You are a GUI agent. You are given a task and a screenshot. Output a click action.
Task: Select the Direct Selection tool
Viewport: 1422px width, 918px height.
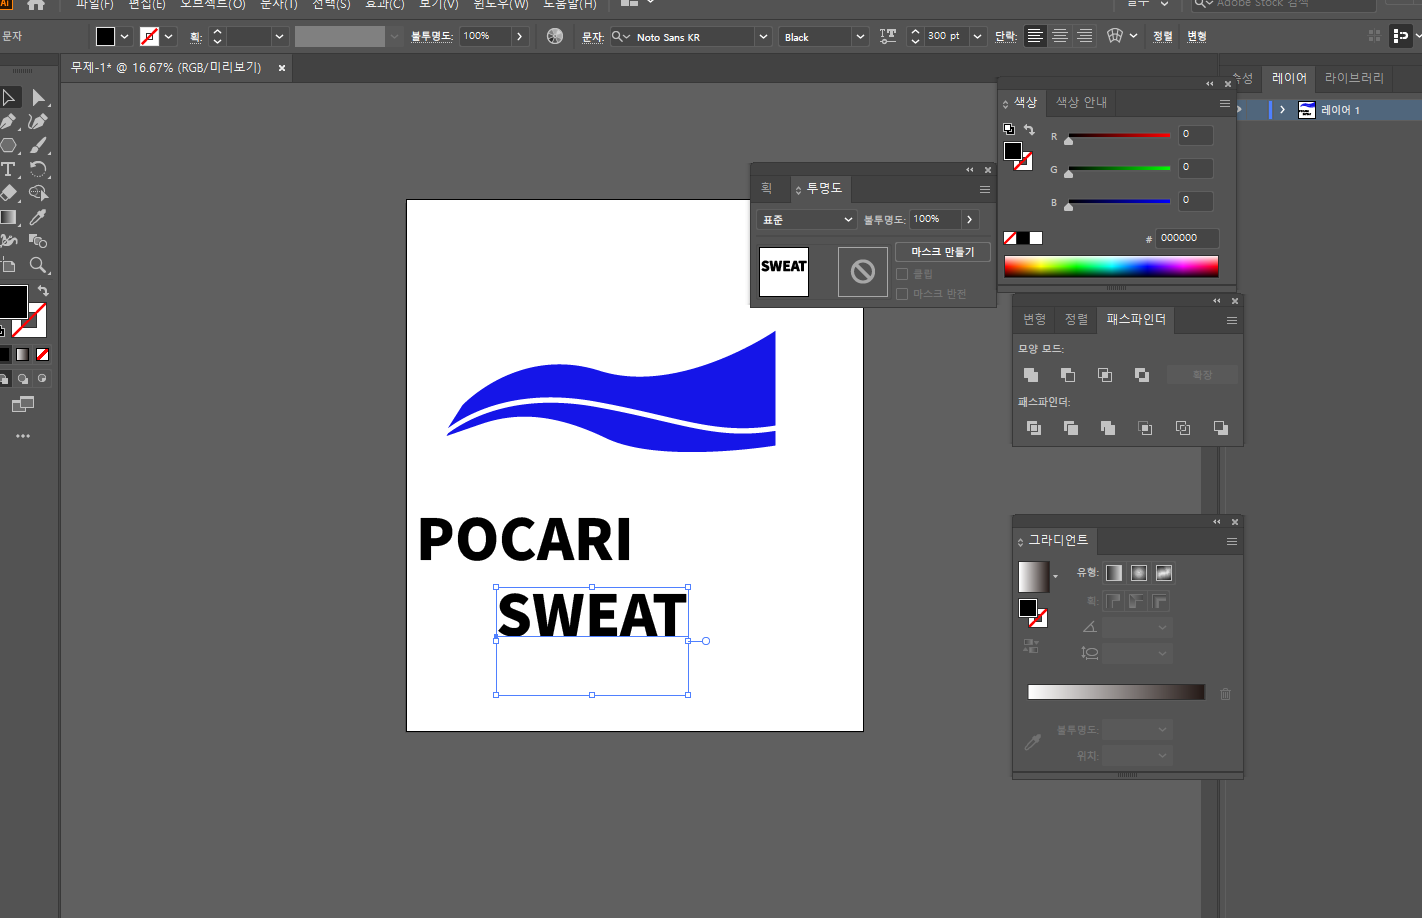click(x=38, y=97)
